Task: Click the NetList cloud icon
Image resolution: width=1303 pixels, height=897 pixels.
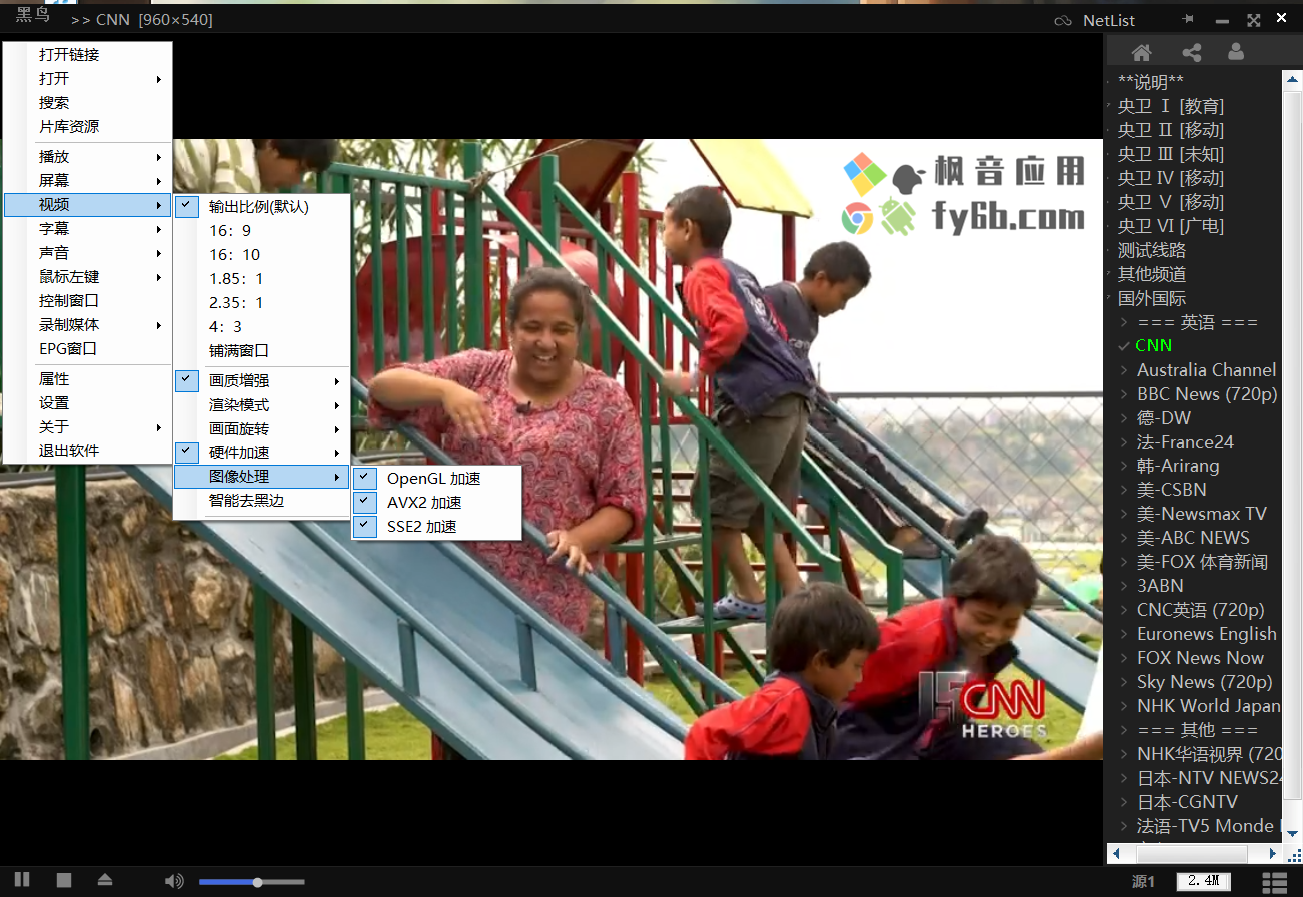Action: pos(1064,20)
